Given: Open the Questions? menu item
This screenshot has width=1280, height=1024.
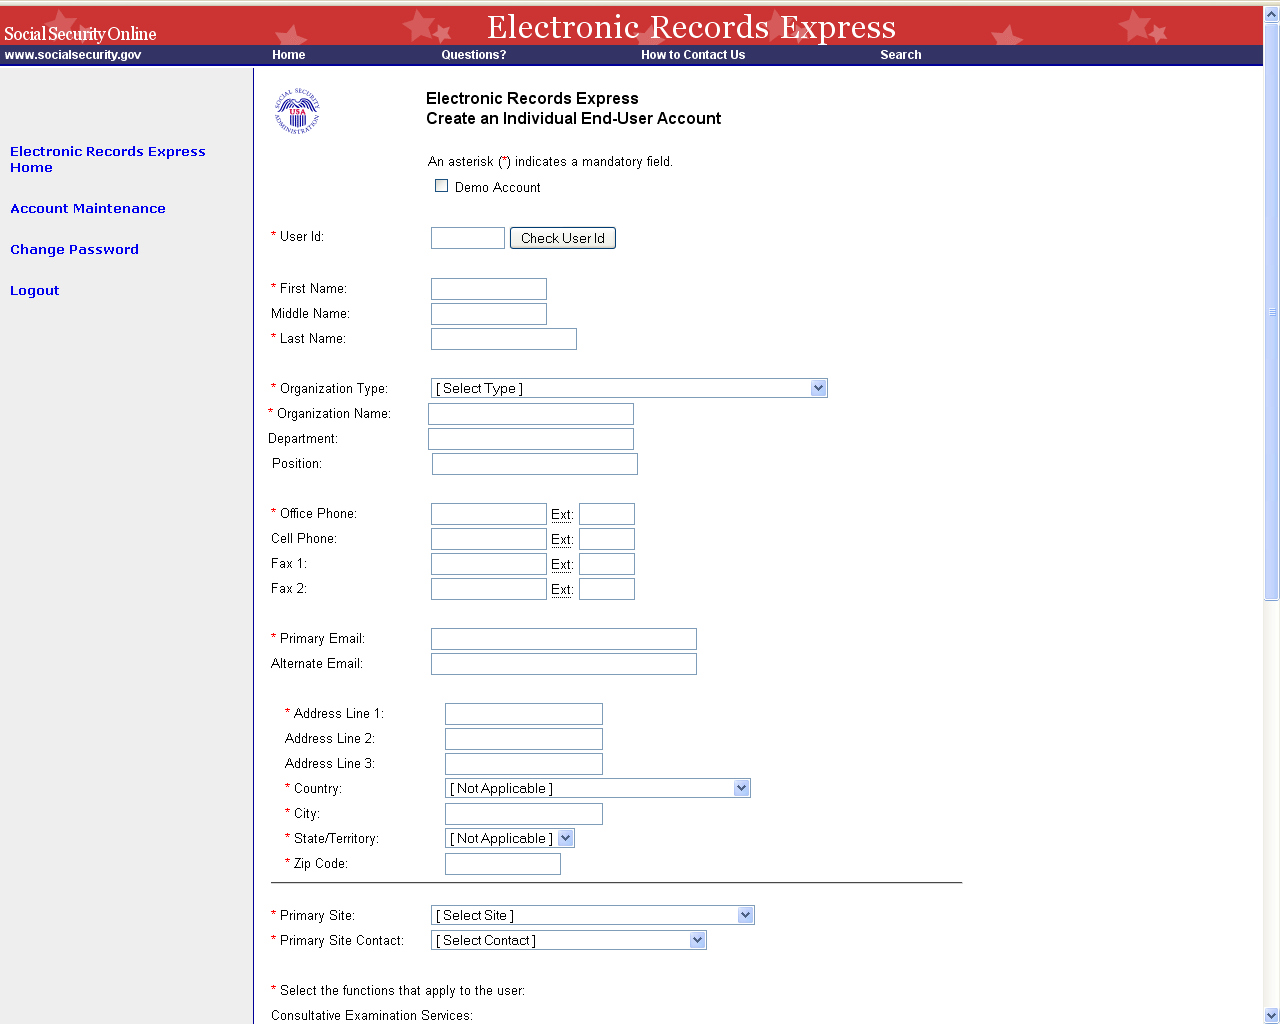Looking at the screenshot, I should coord(474,55).
